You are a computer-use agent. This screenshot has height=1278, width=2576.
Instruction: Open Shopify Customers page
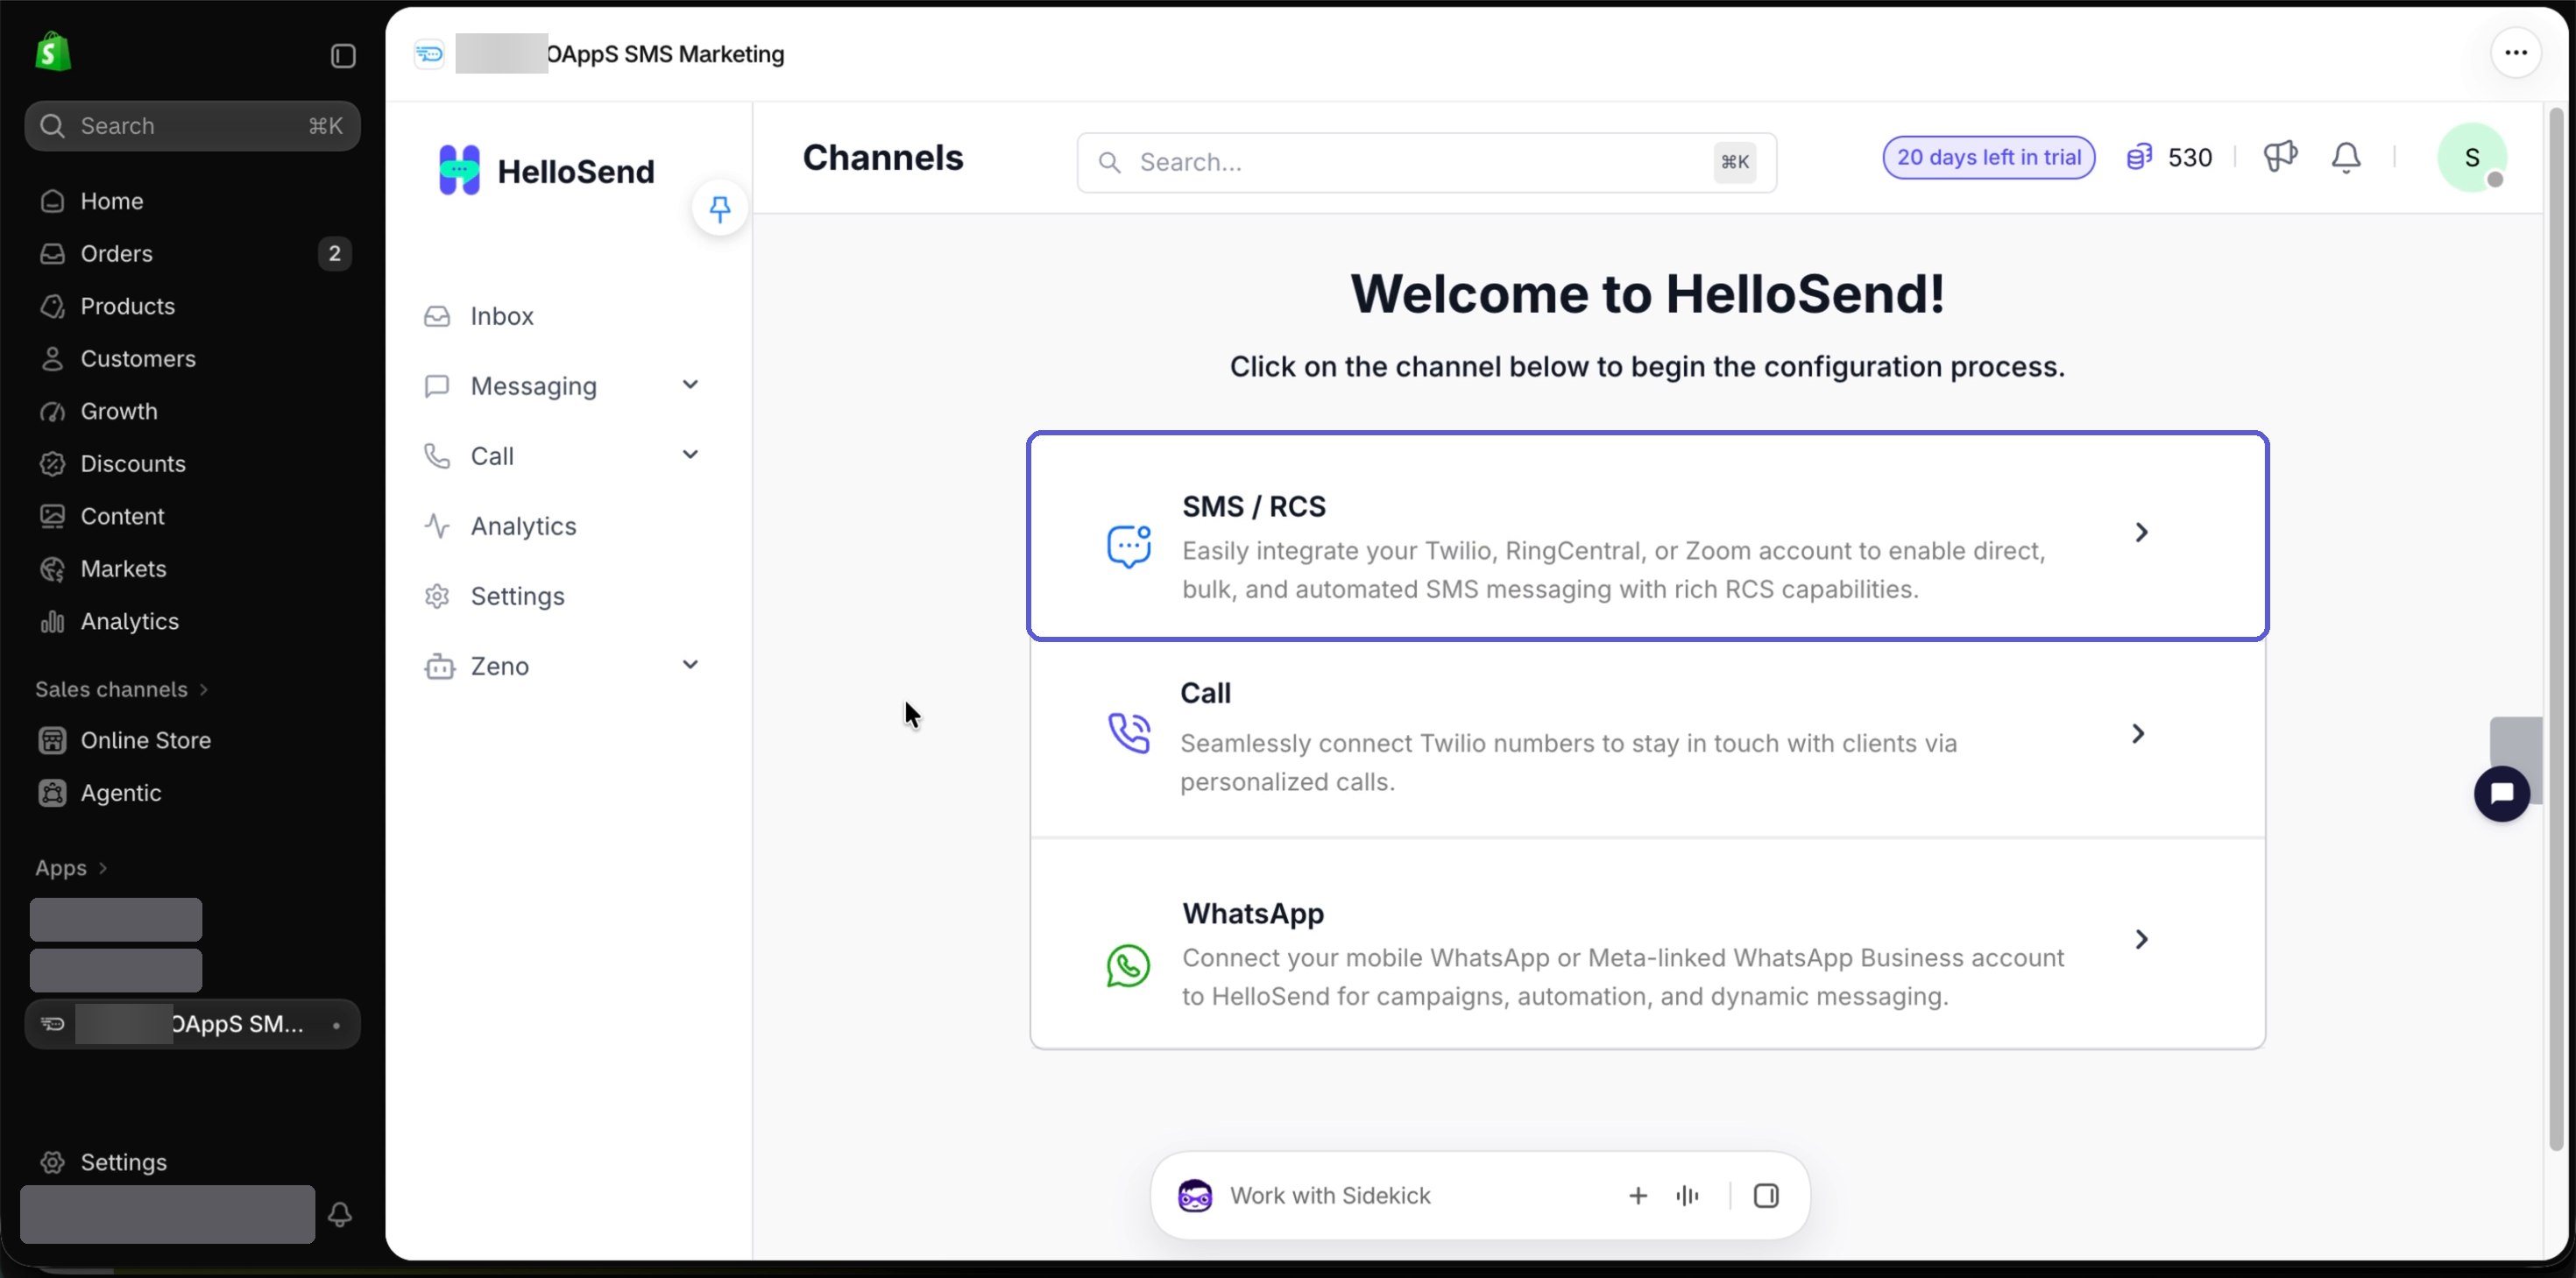point(193,358)
